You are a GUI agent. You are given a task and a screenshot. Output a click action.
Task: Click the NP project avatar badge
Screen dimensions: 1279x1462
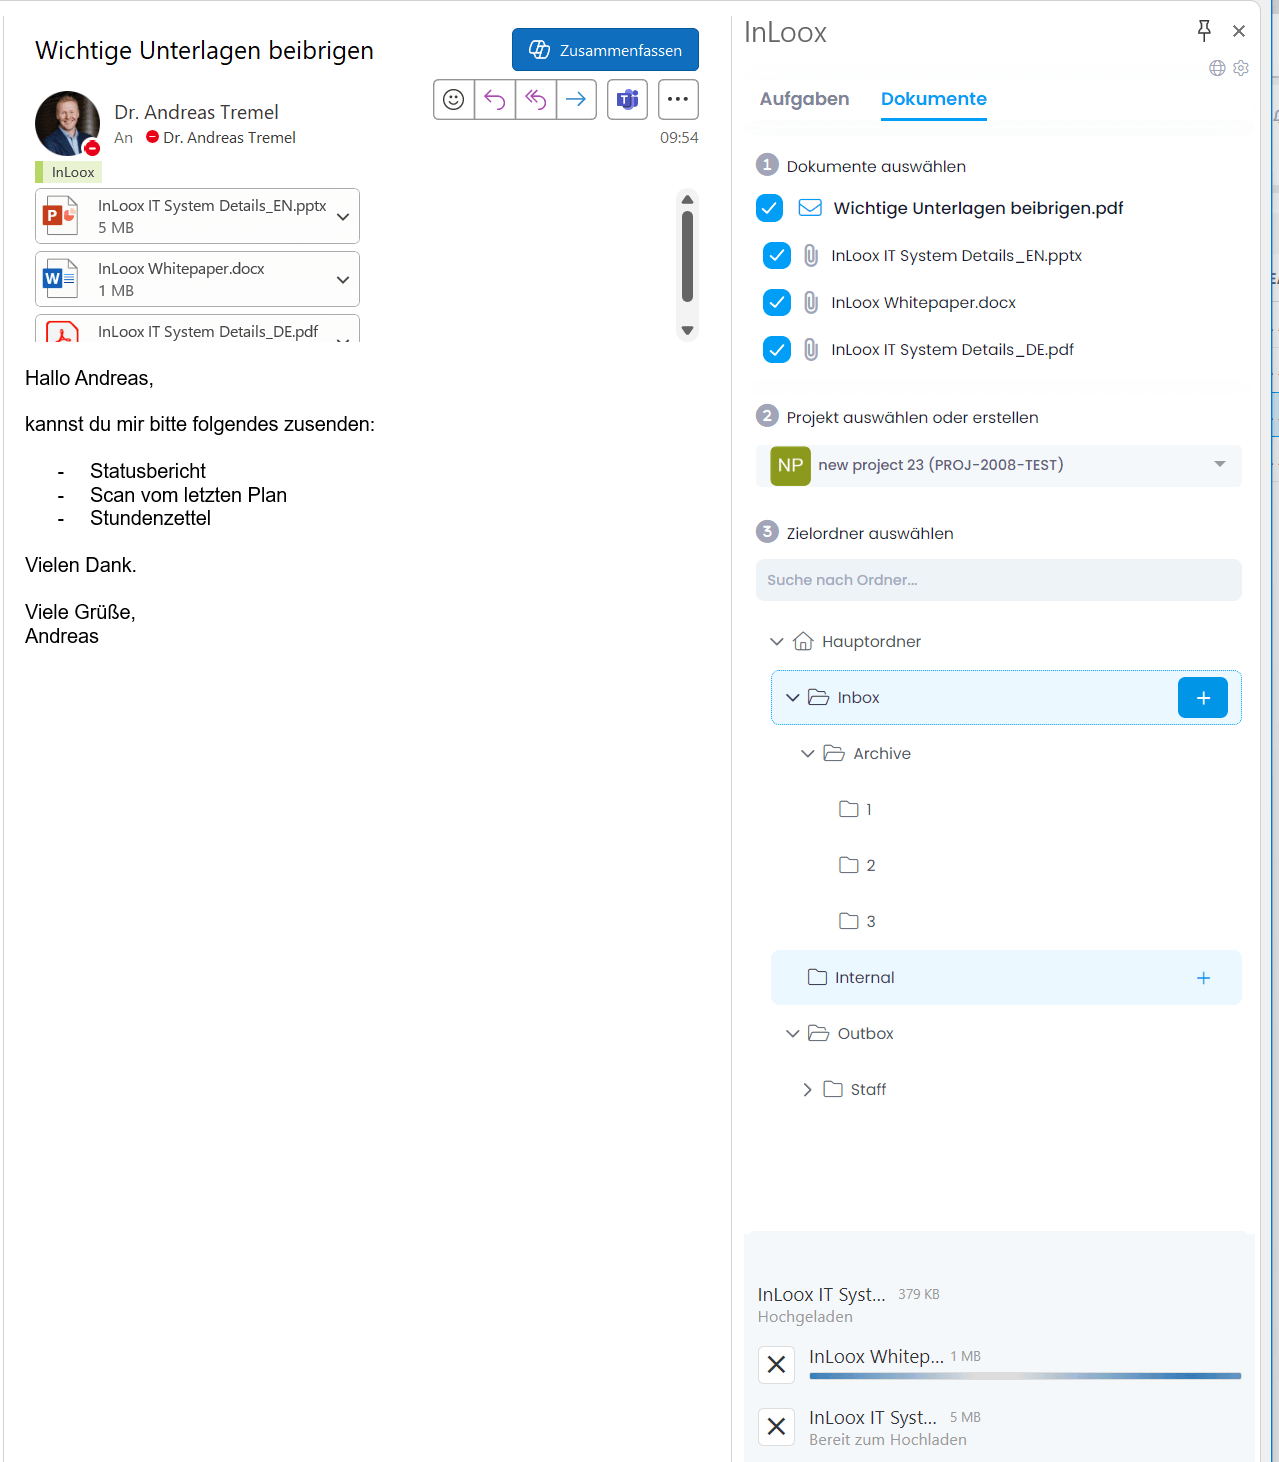click(x=790, y=465)
